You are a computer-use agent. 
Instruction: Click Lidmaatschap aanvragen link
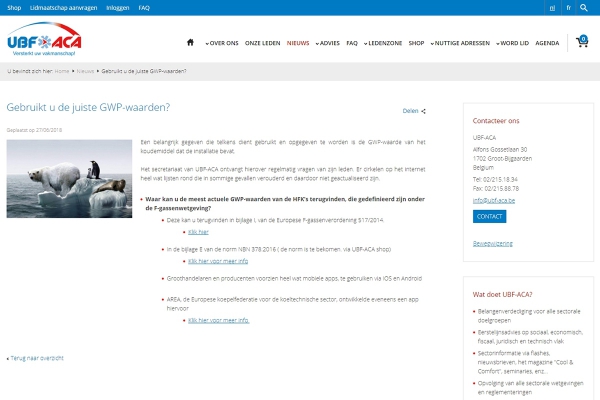pos(64,8)
